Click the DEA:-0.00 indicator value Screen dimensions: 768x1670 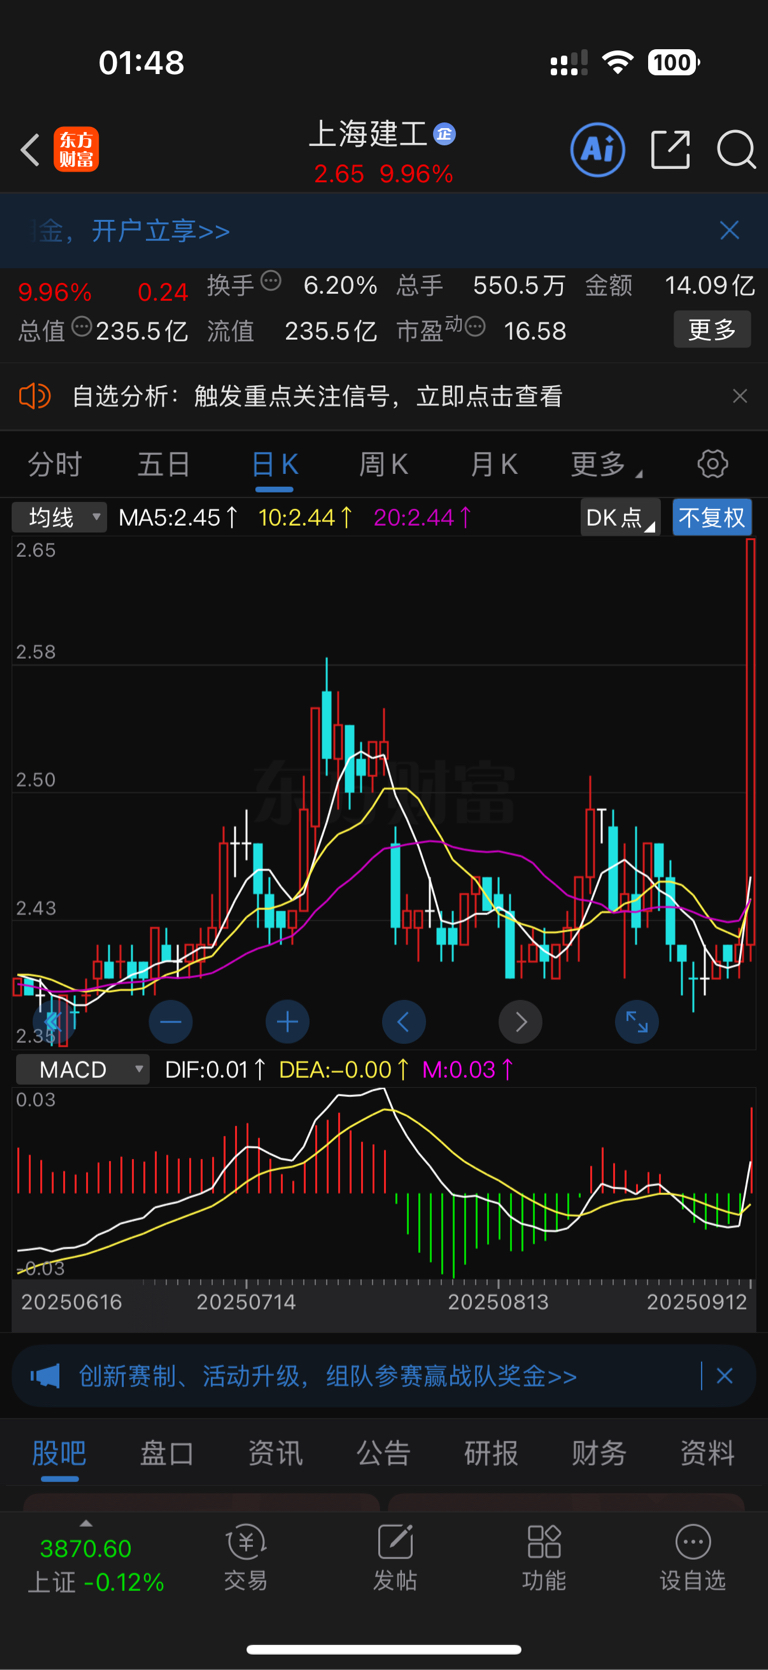coord(344,1069)
